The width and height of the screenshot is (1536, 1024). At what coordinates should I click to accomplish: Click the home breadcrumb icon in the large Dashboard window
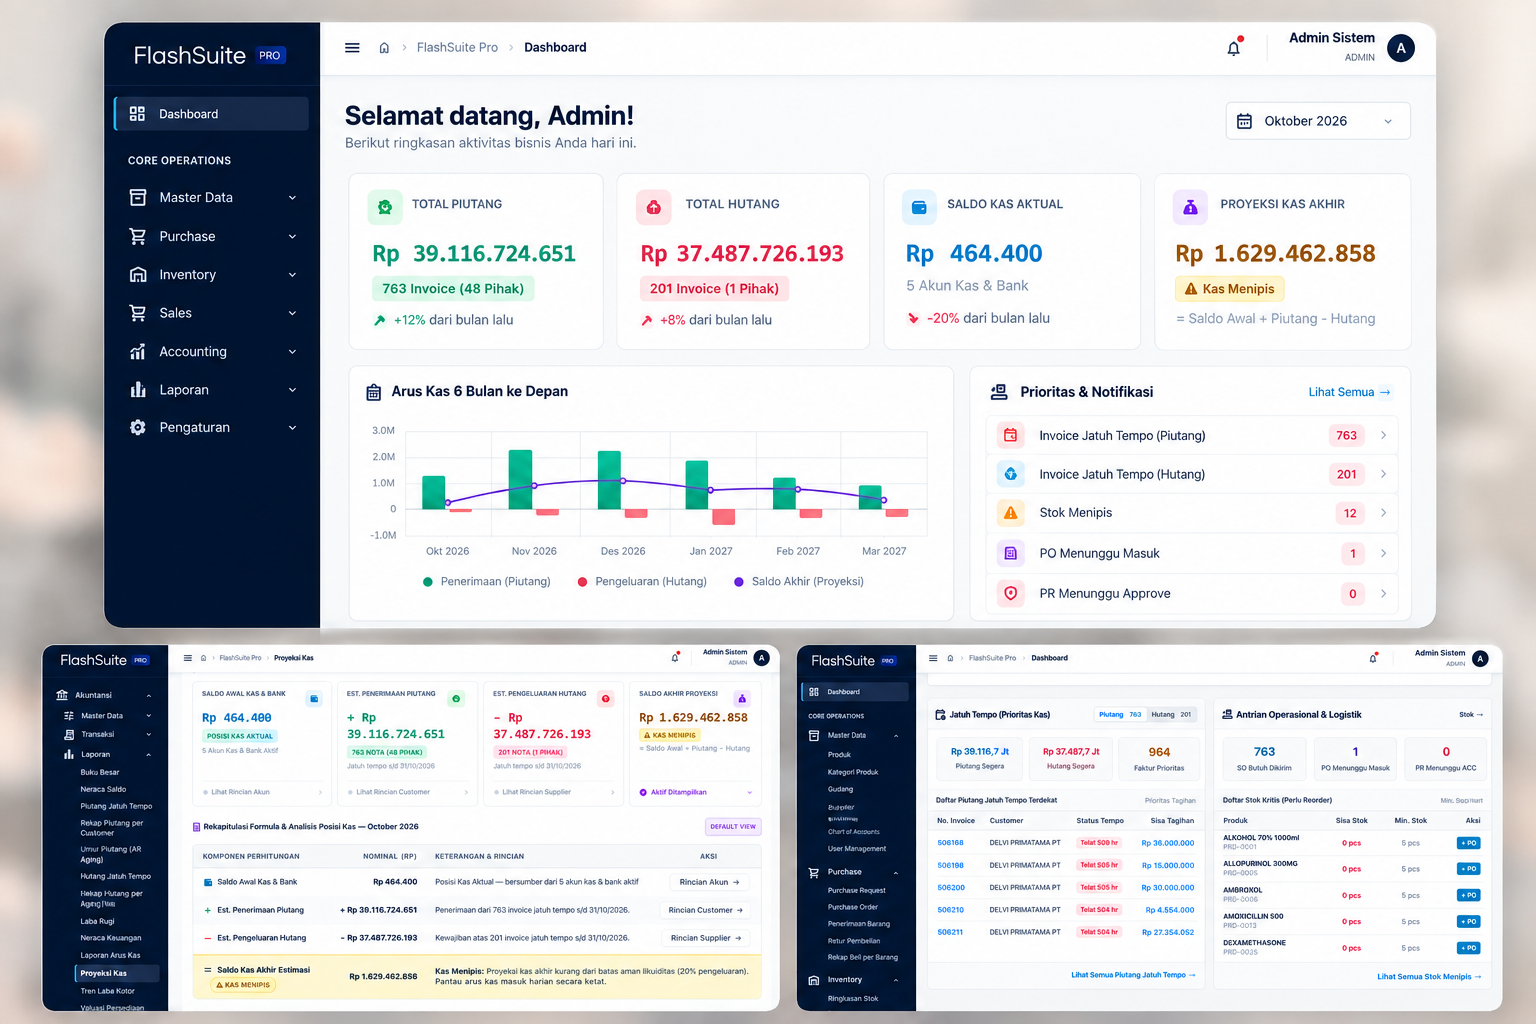click(384, 48)
